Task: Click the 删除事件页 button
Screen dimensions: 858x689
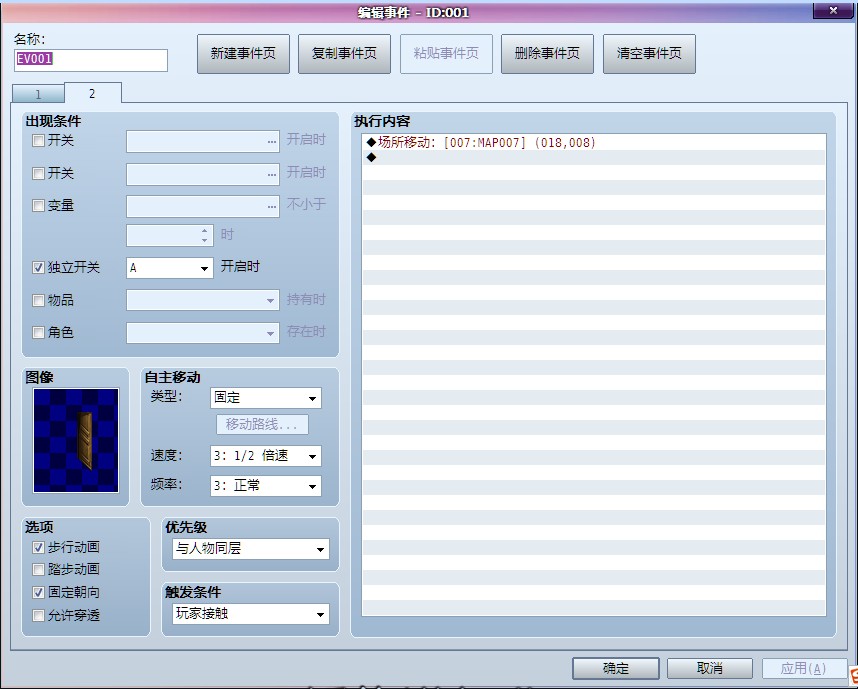Action: click(547, 54)
